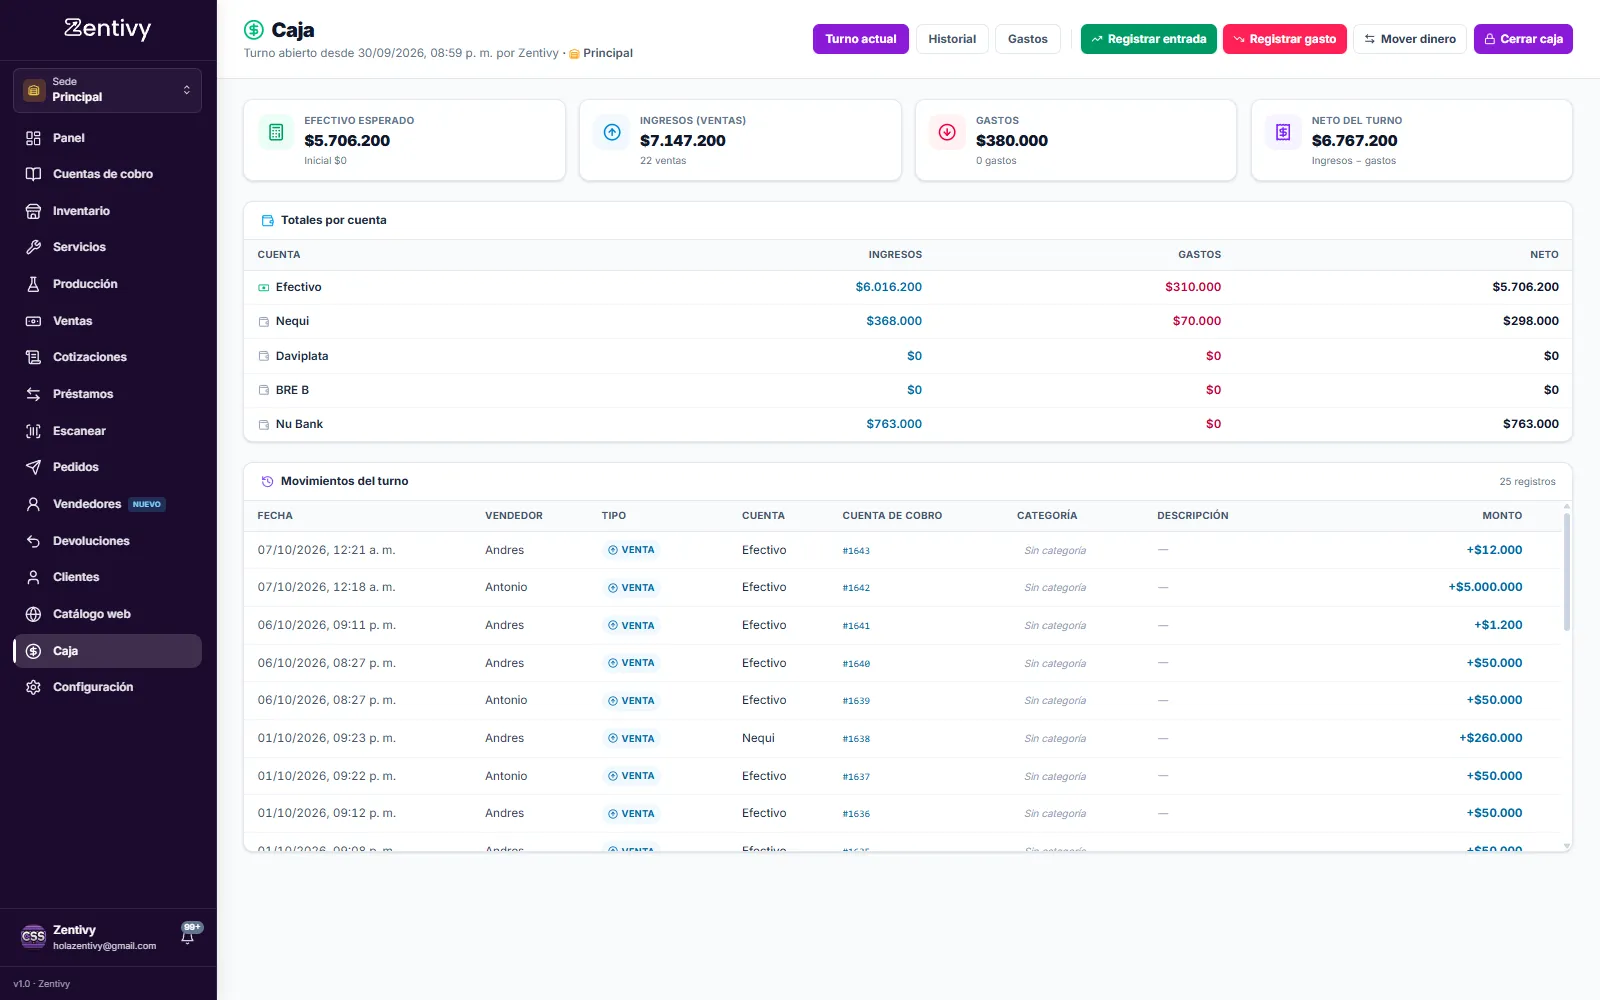
Task: Select the Nequi account row name
Action: coord(292,321)
